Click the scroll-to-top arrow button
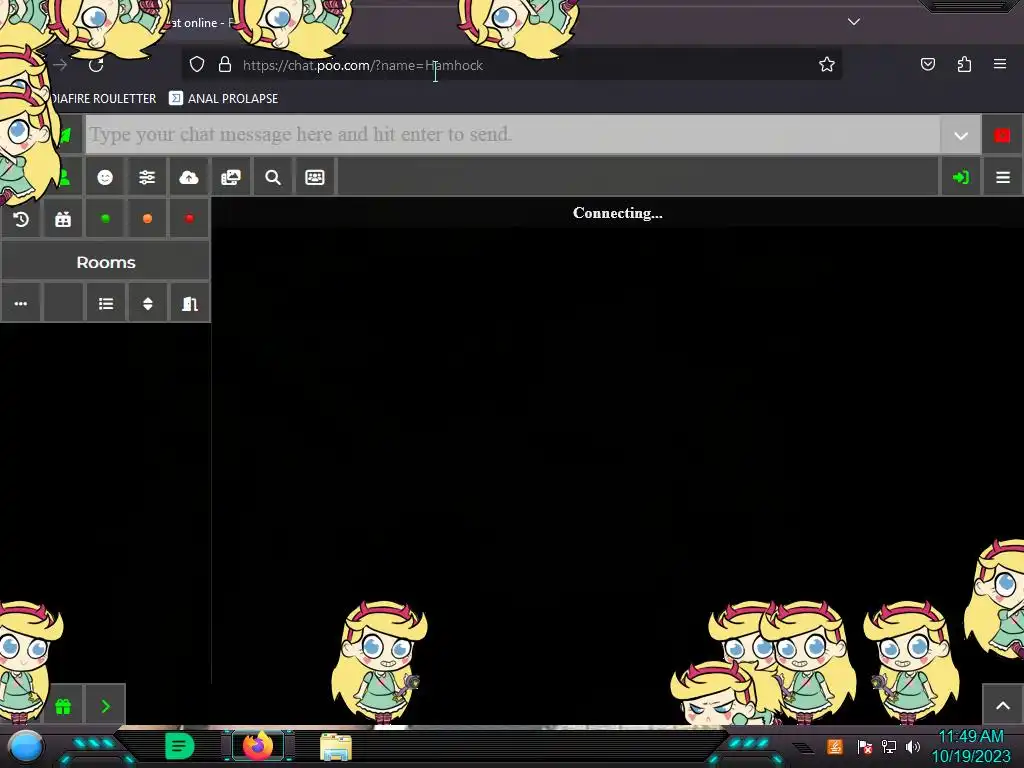 click(1003, 705)
